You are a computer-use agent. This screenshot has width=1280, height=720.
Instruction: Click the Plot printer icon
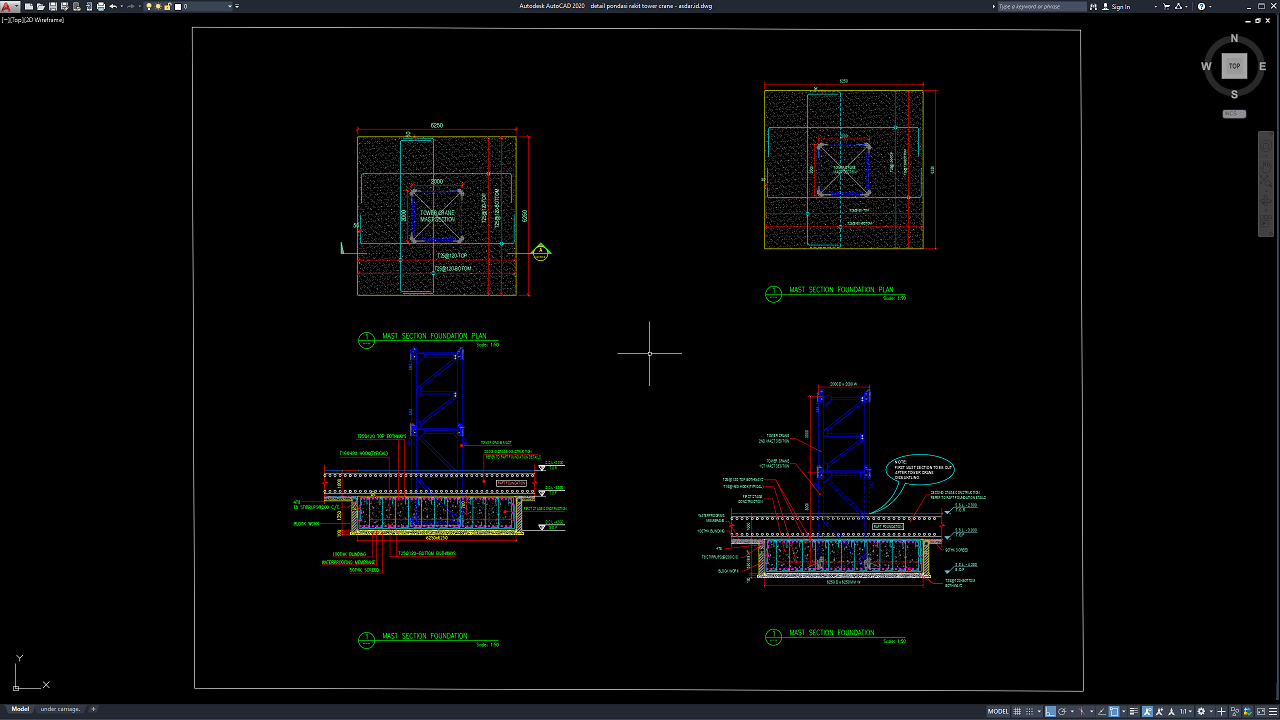[x=100, y=6]
